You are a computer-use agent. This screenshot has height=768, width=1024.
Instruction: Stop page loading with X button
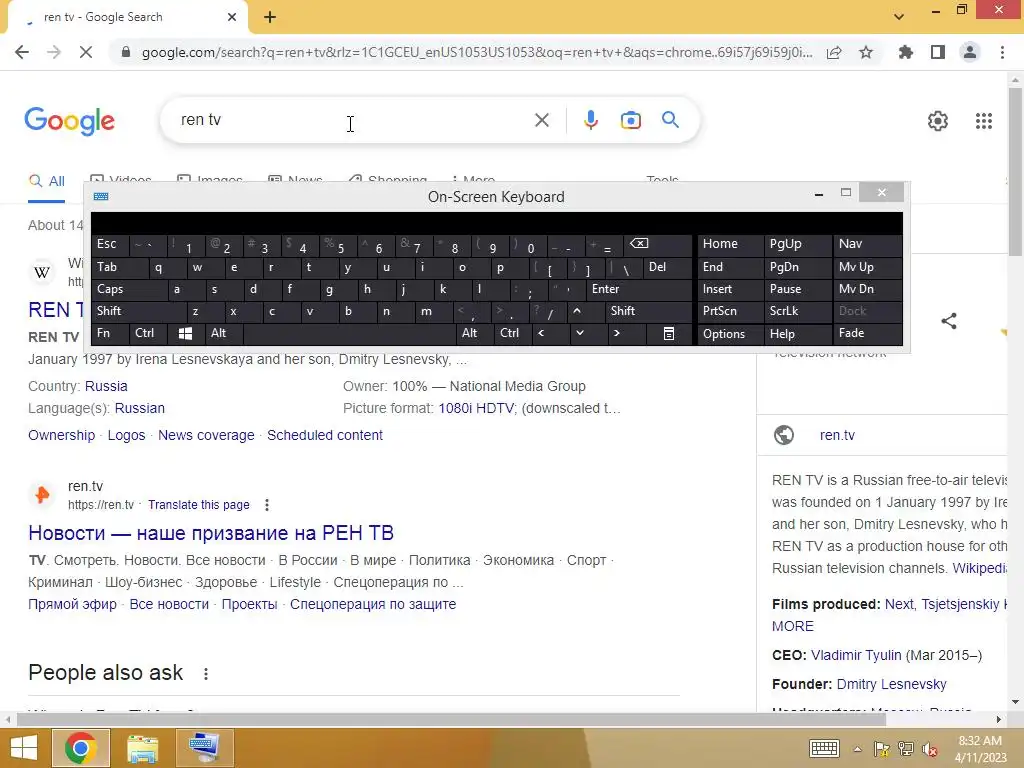pos(86,52)
